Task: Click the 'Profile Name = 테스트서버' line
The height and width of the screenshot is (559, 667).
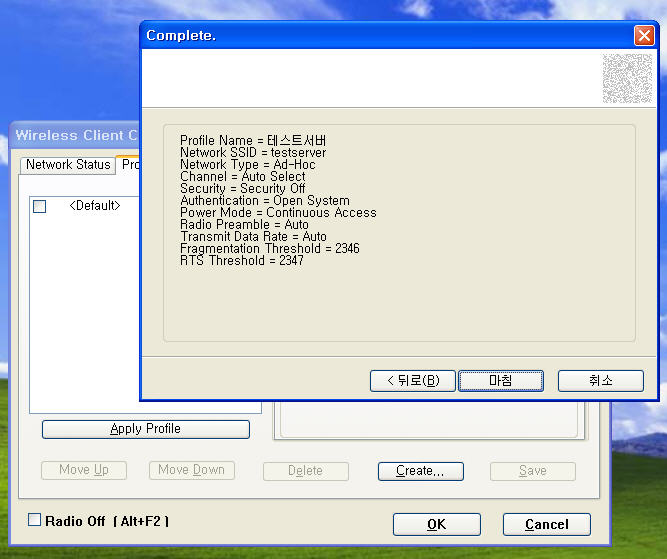Action: click(x=253, y=140)
